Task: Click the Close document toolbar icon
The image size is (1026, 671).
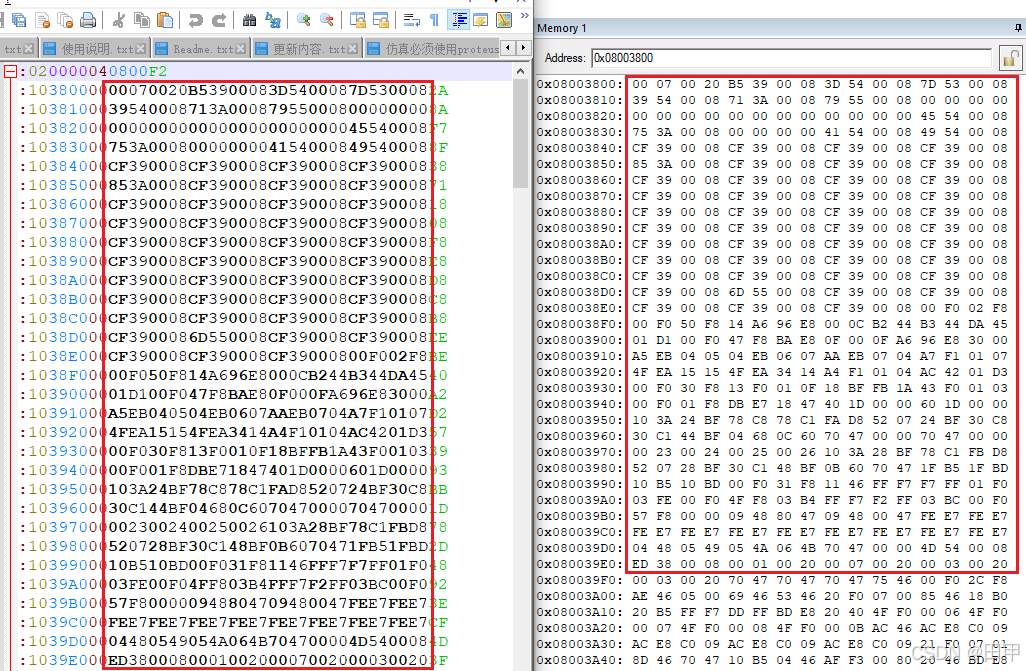Action: [x=43, y=20]
